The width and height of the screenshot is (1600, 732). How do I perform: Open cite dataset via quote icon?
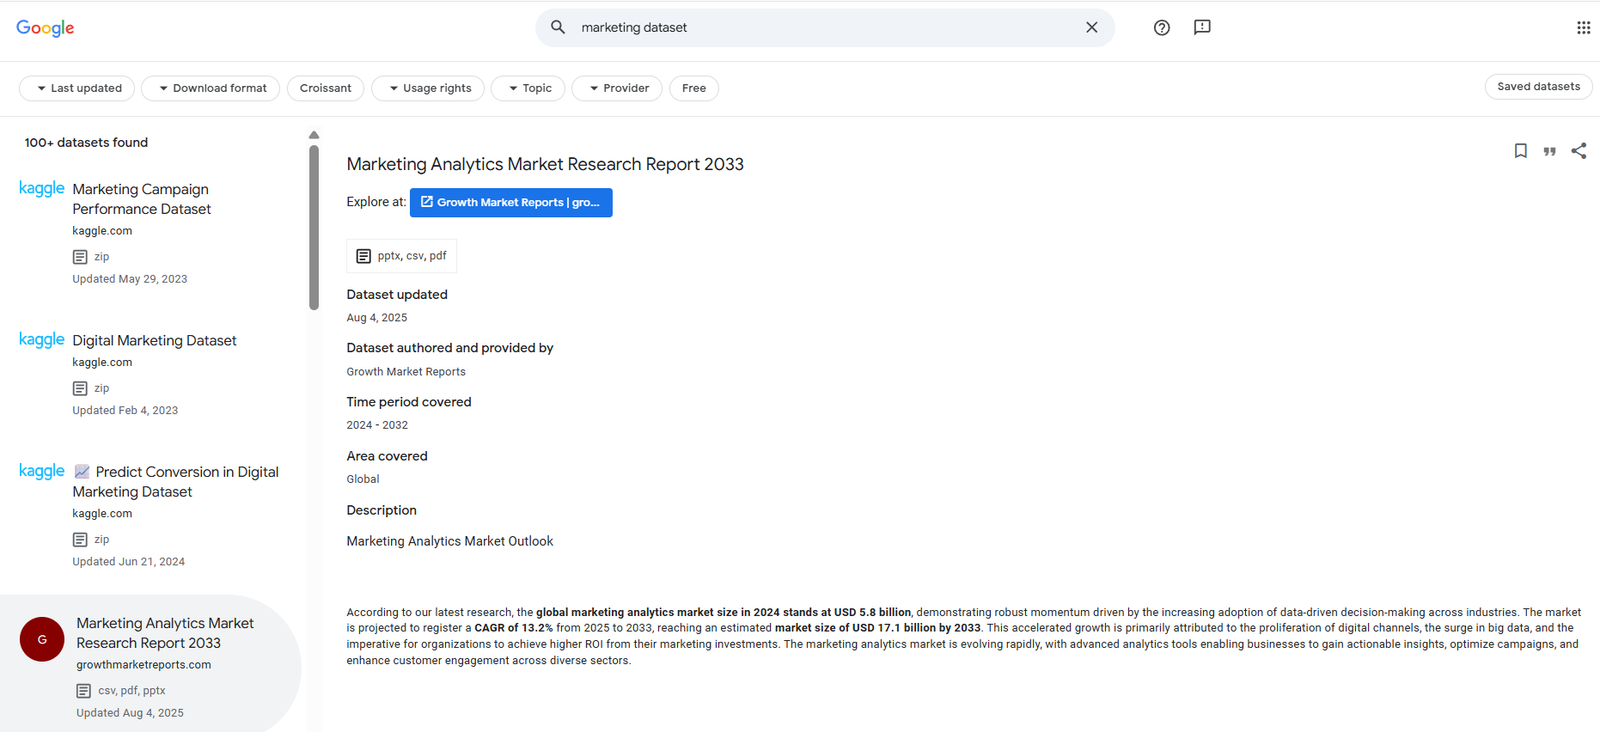(1549, 151)
